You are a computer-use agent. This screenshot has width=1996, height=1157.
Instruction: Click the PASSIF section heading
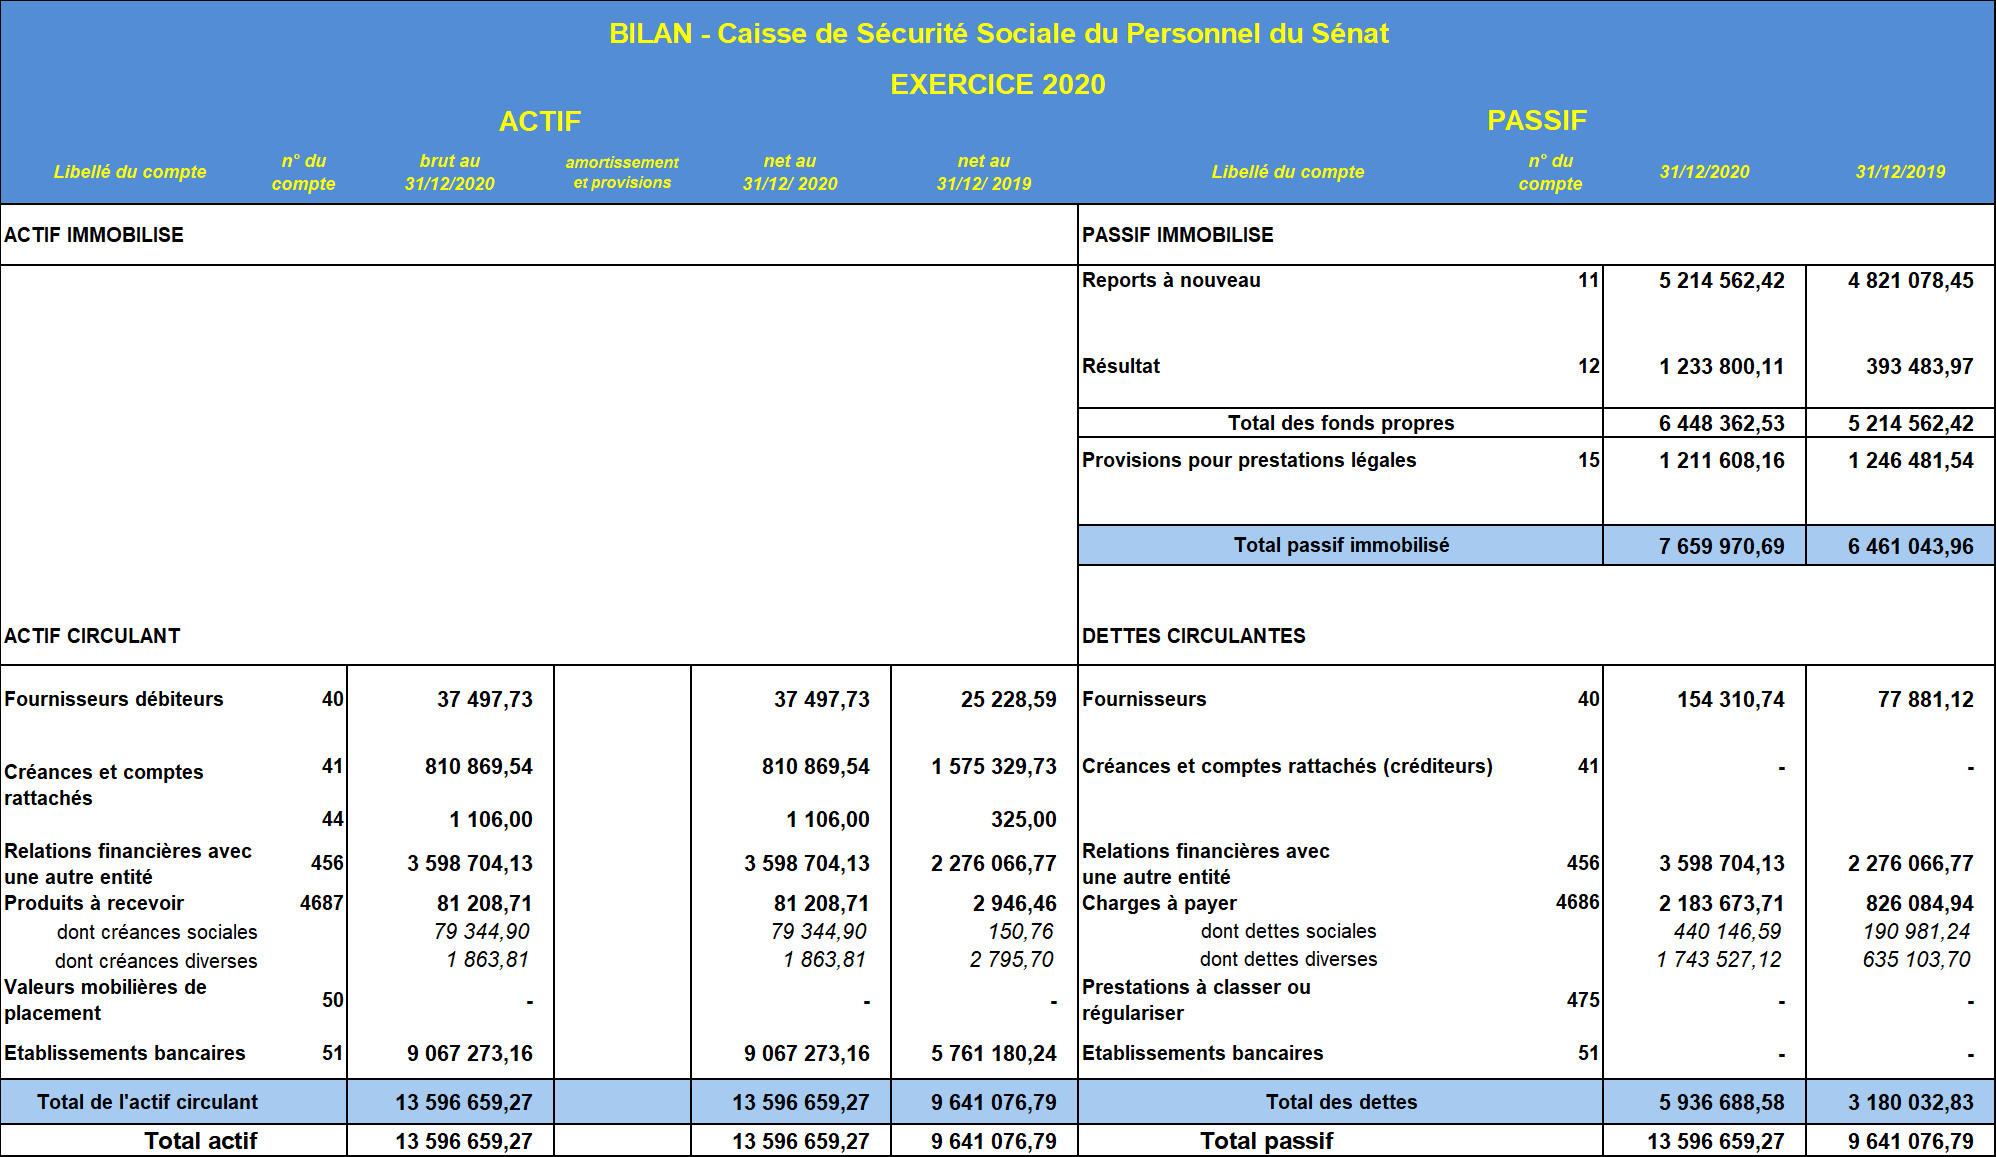click(1536, 121)
